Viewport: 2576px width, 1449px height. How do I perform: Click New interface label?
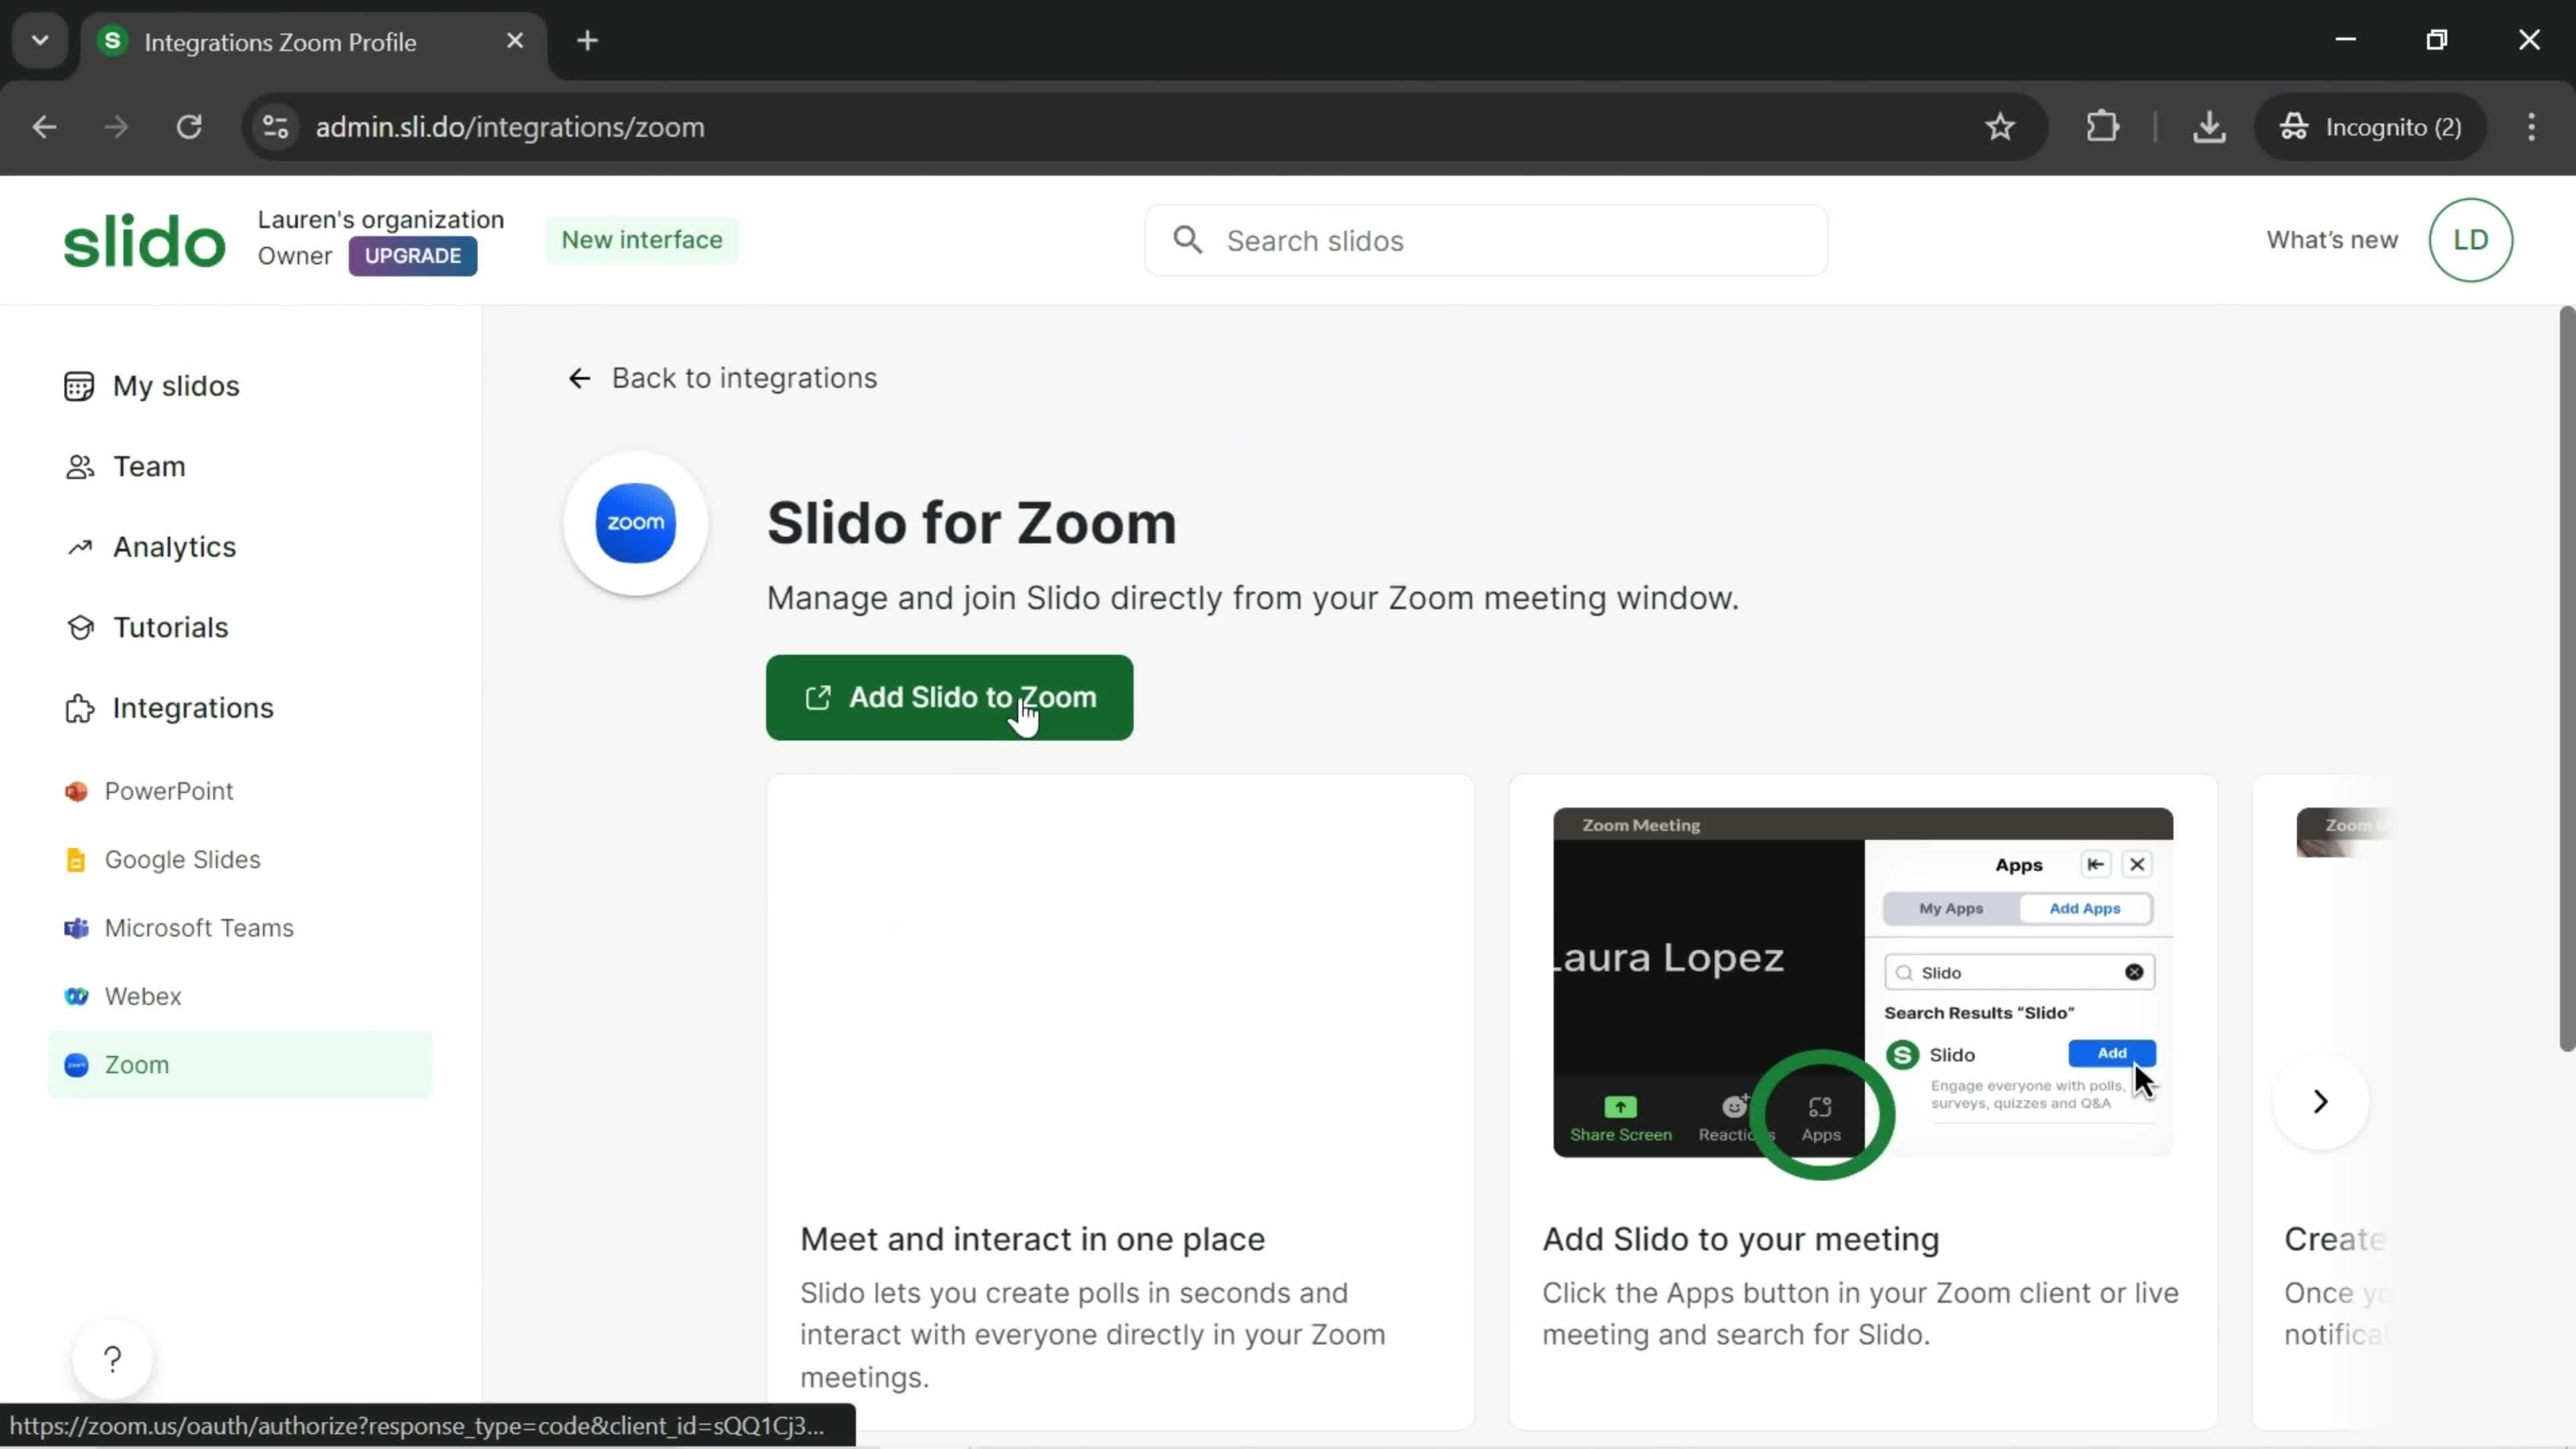coord(641,240)
